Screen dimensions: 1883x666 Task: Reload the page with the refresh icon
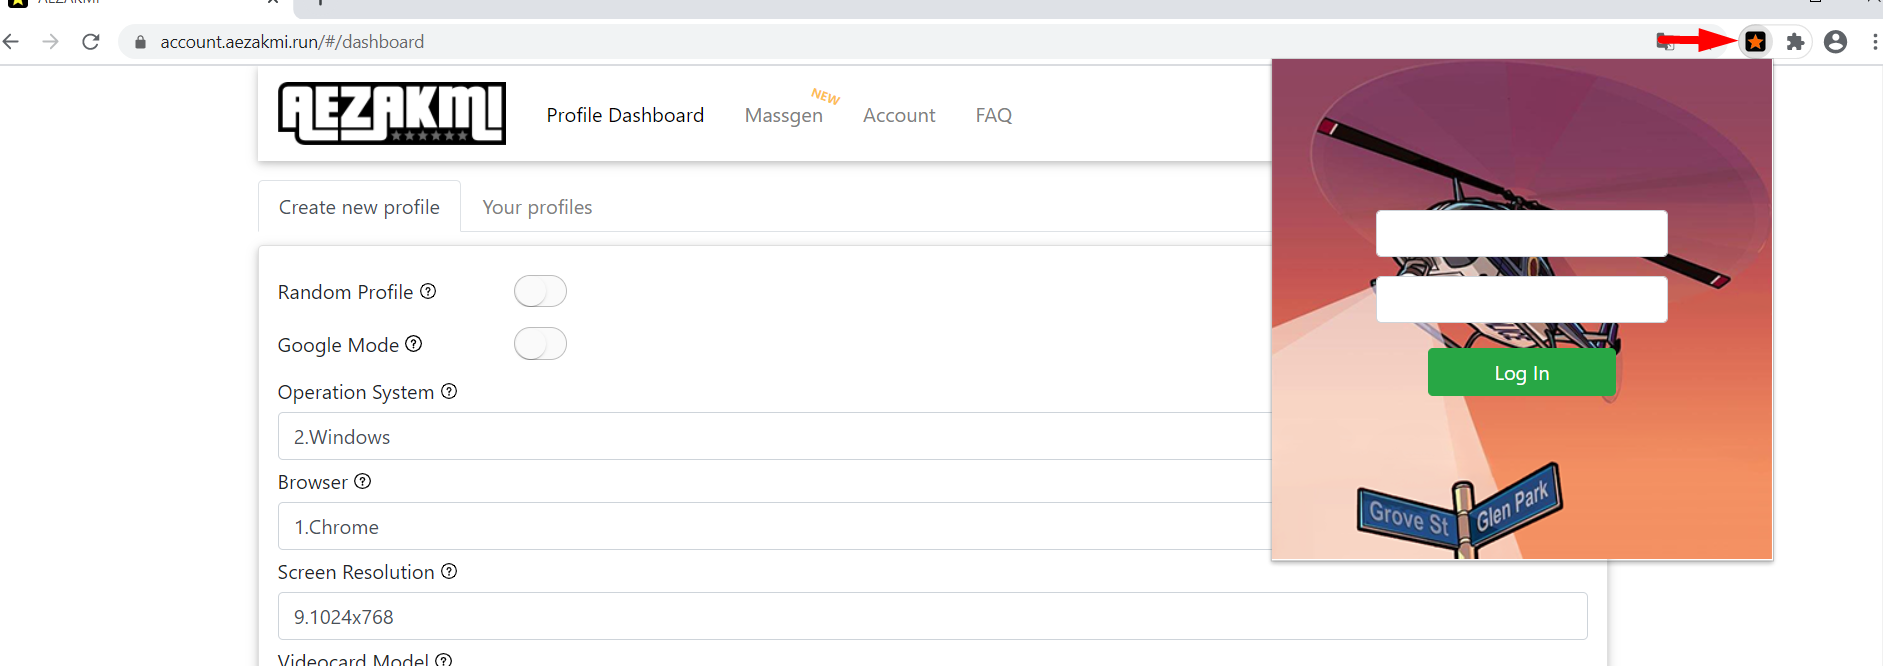(91, 42)
